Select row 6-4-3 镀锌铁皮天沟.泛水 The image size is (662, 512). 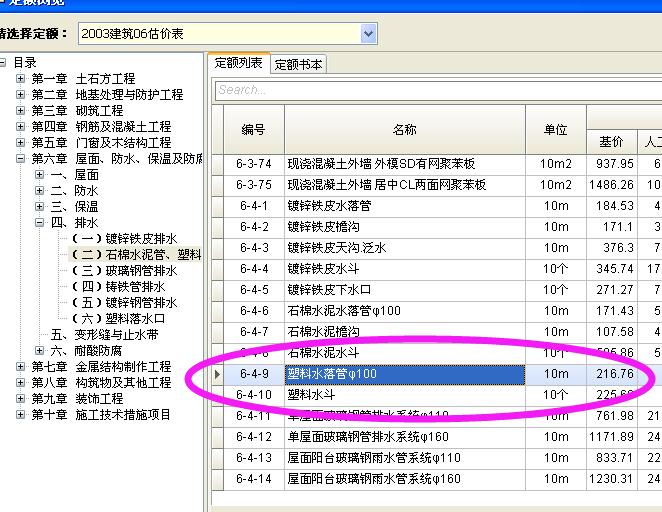pyautogui.click(x=437, y=248)
